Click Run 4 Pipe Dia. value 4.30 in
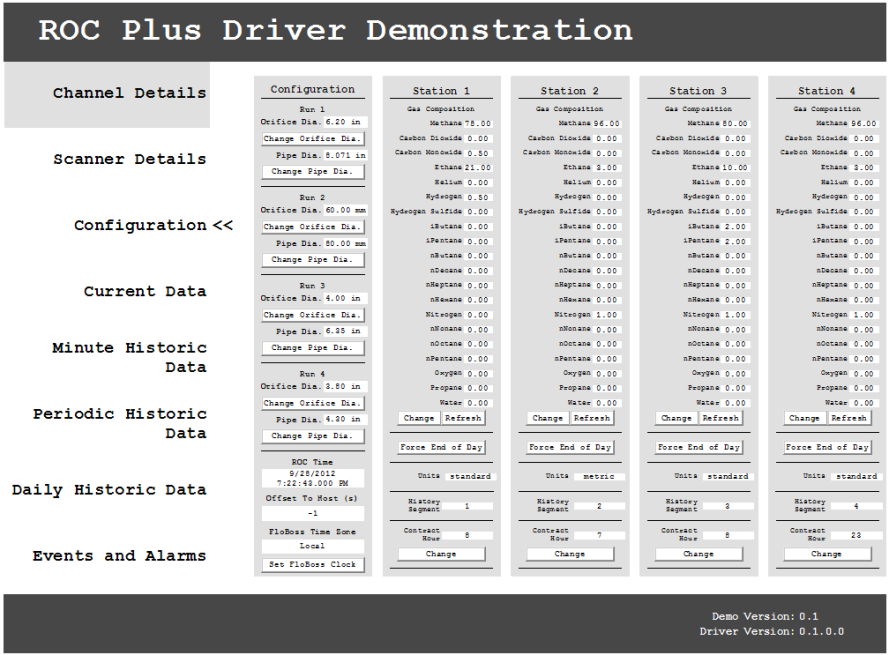The image size is (889, 655). click(345, 420)
